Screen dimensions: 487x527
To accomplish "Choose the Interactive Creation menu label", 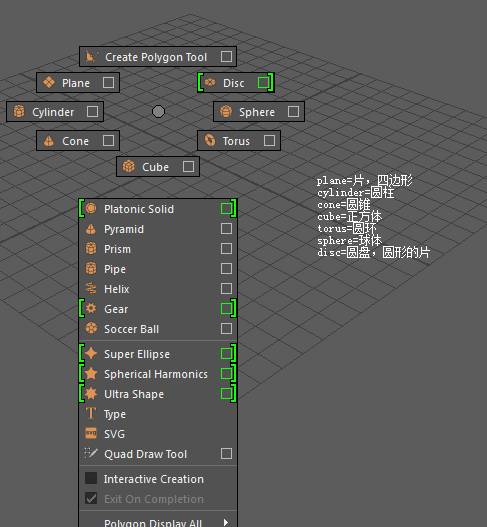I will pyautogui.click(x=154, y=479).
